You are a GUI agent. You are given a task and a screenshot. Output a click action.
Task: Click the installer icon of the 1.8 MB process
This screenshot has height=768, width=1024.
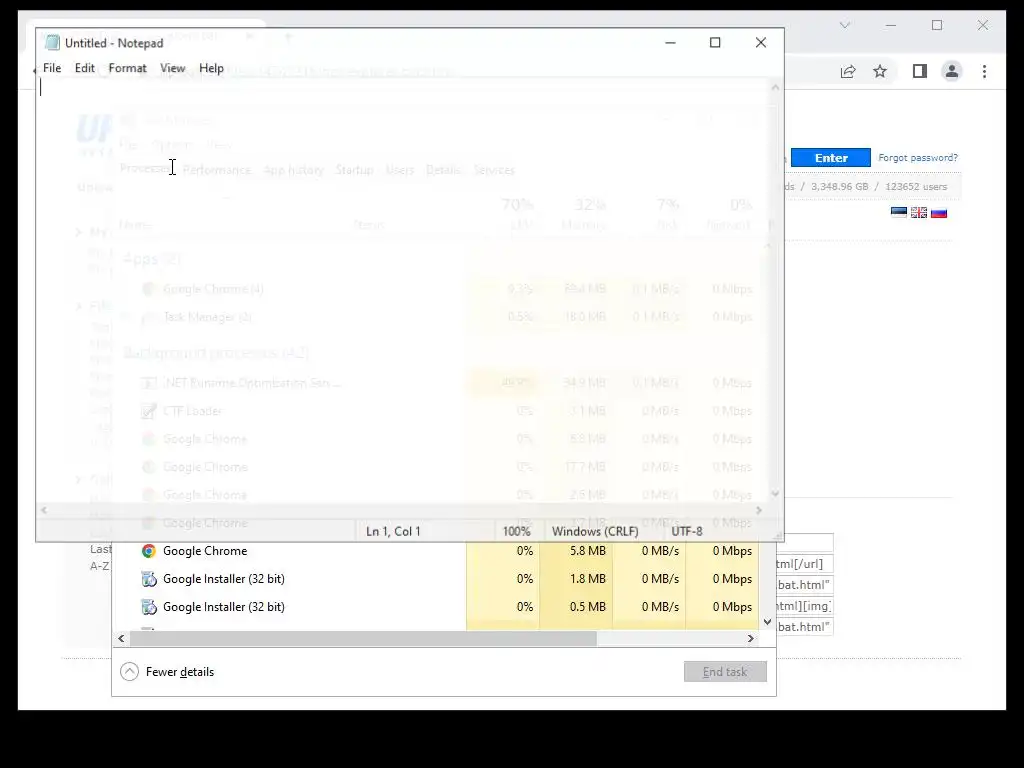149,579
